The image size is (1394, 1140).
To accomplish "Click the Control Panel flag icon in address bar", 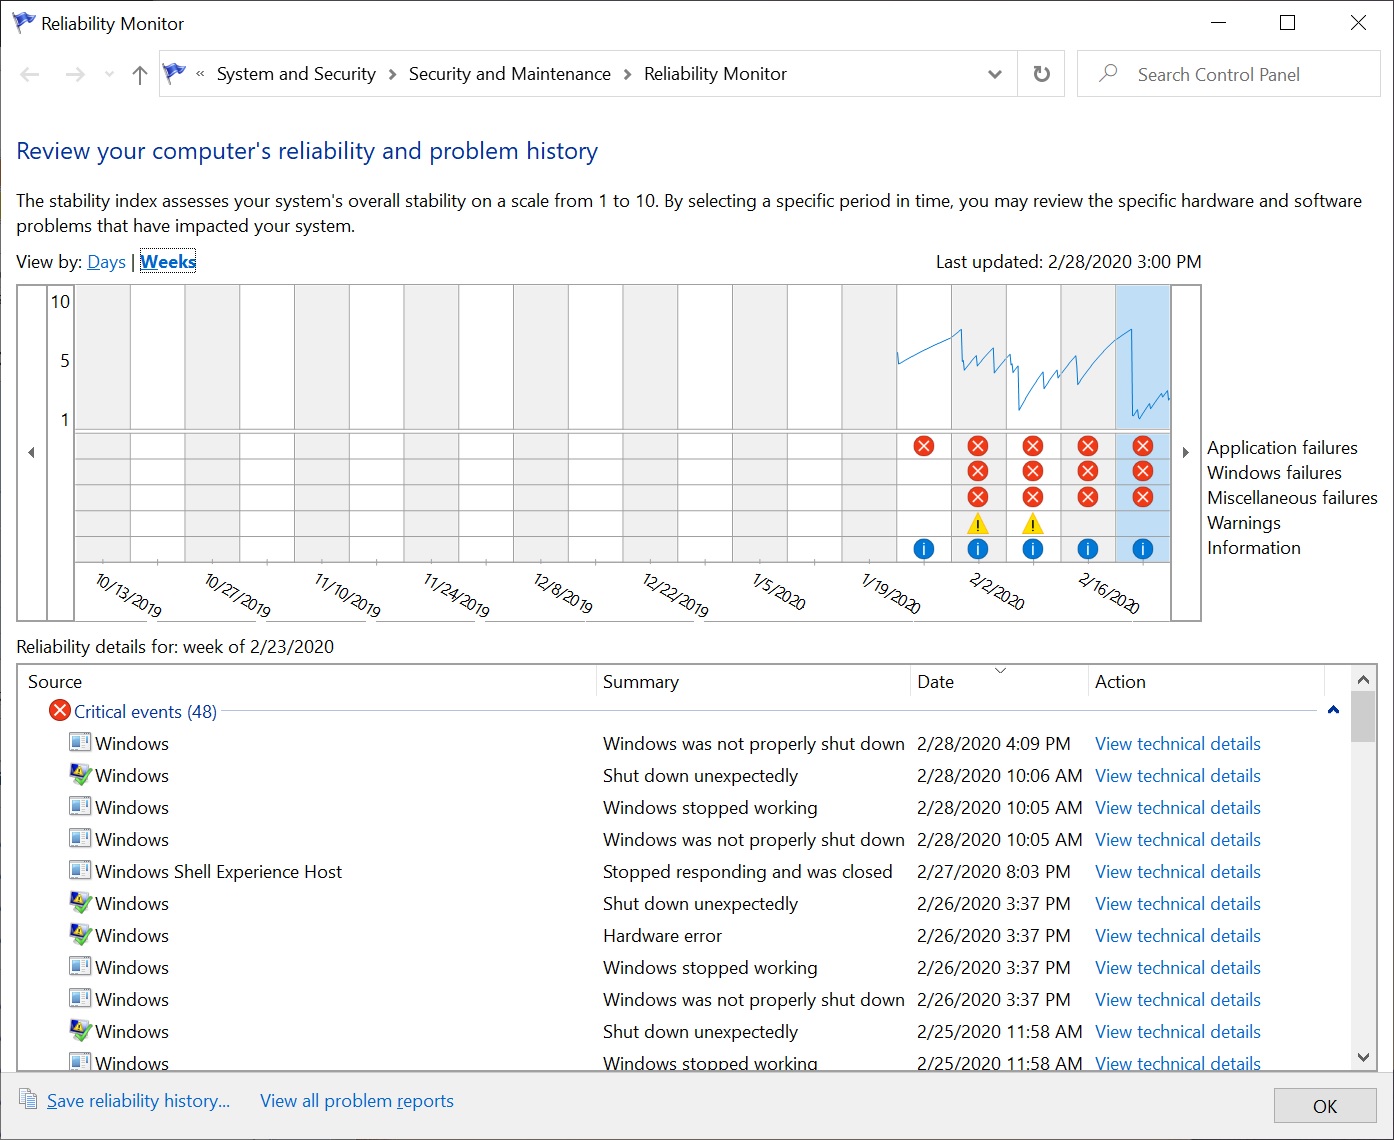I will [175, 73].
